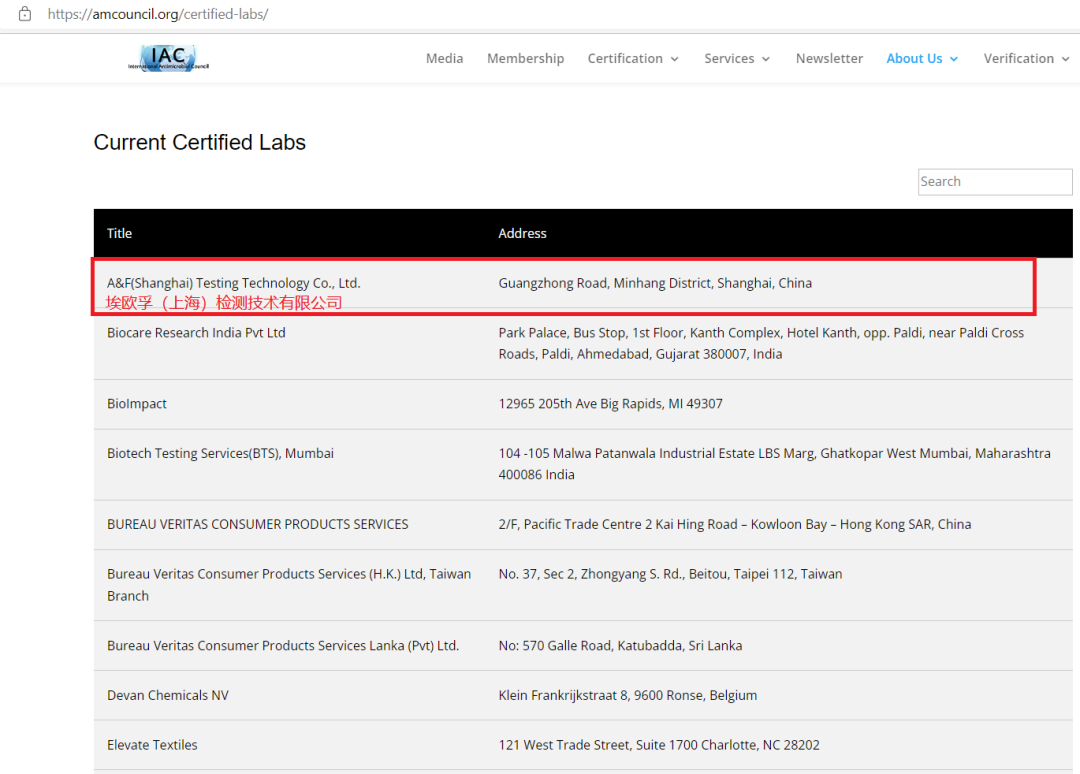Click the BioImpact lab entry
Screen dimensions: 1080x774
point(137,404)
